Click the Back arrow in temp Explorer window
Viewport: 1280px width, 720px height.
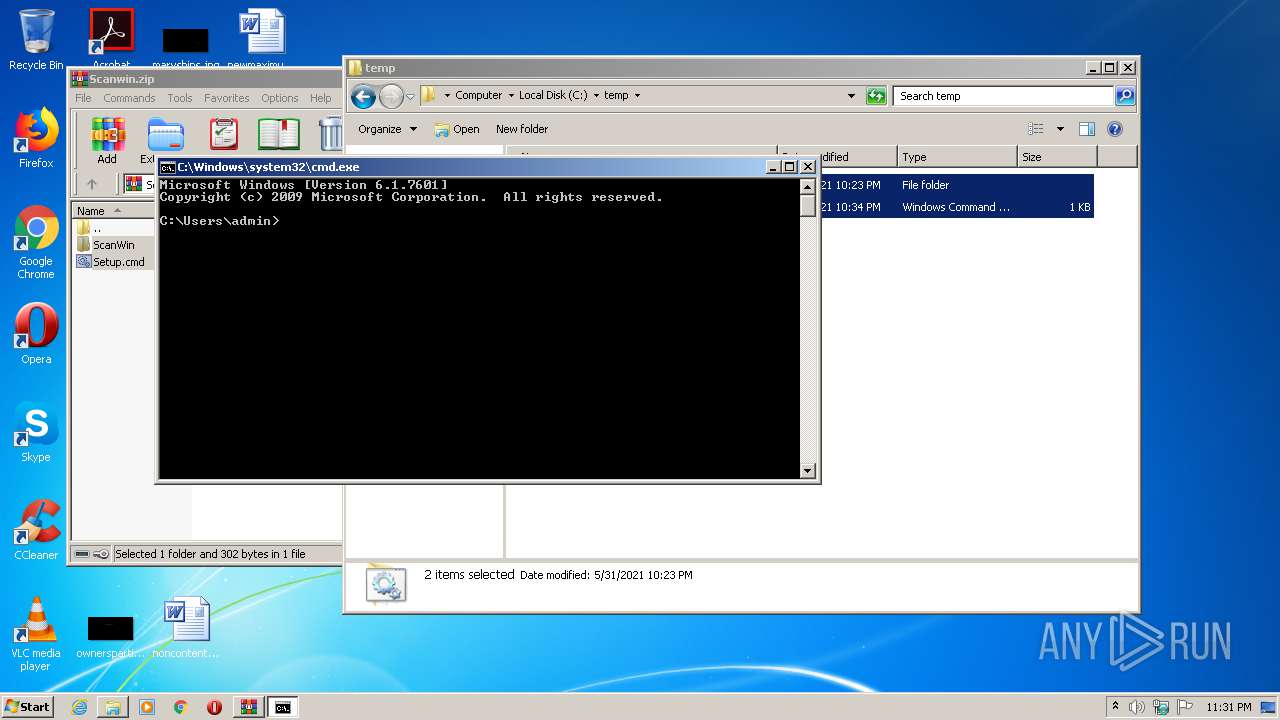(x=363, y=96)
